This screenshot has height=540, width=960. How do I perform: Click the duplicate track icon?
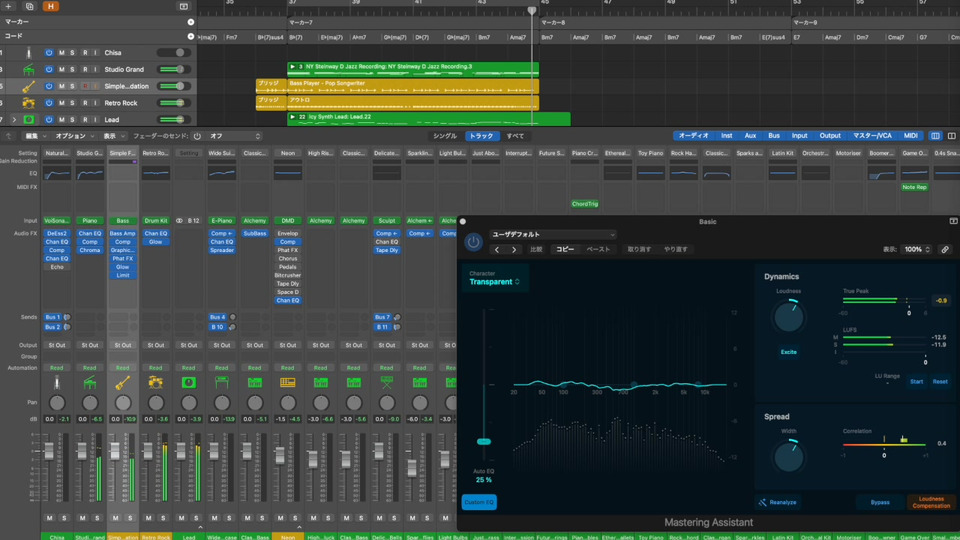click(29, 6)
